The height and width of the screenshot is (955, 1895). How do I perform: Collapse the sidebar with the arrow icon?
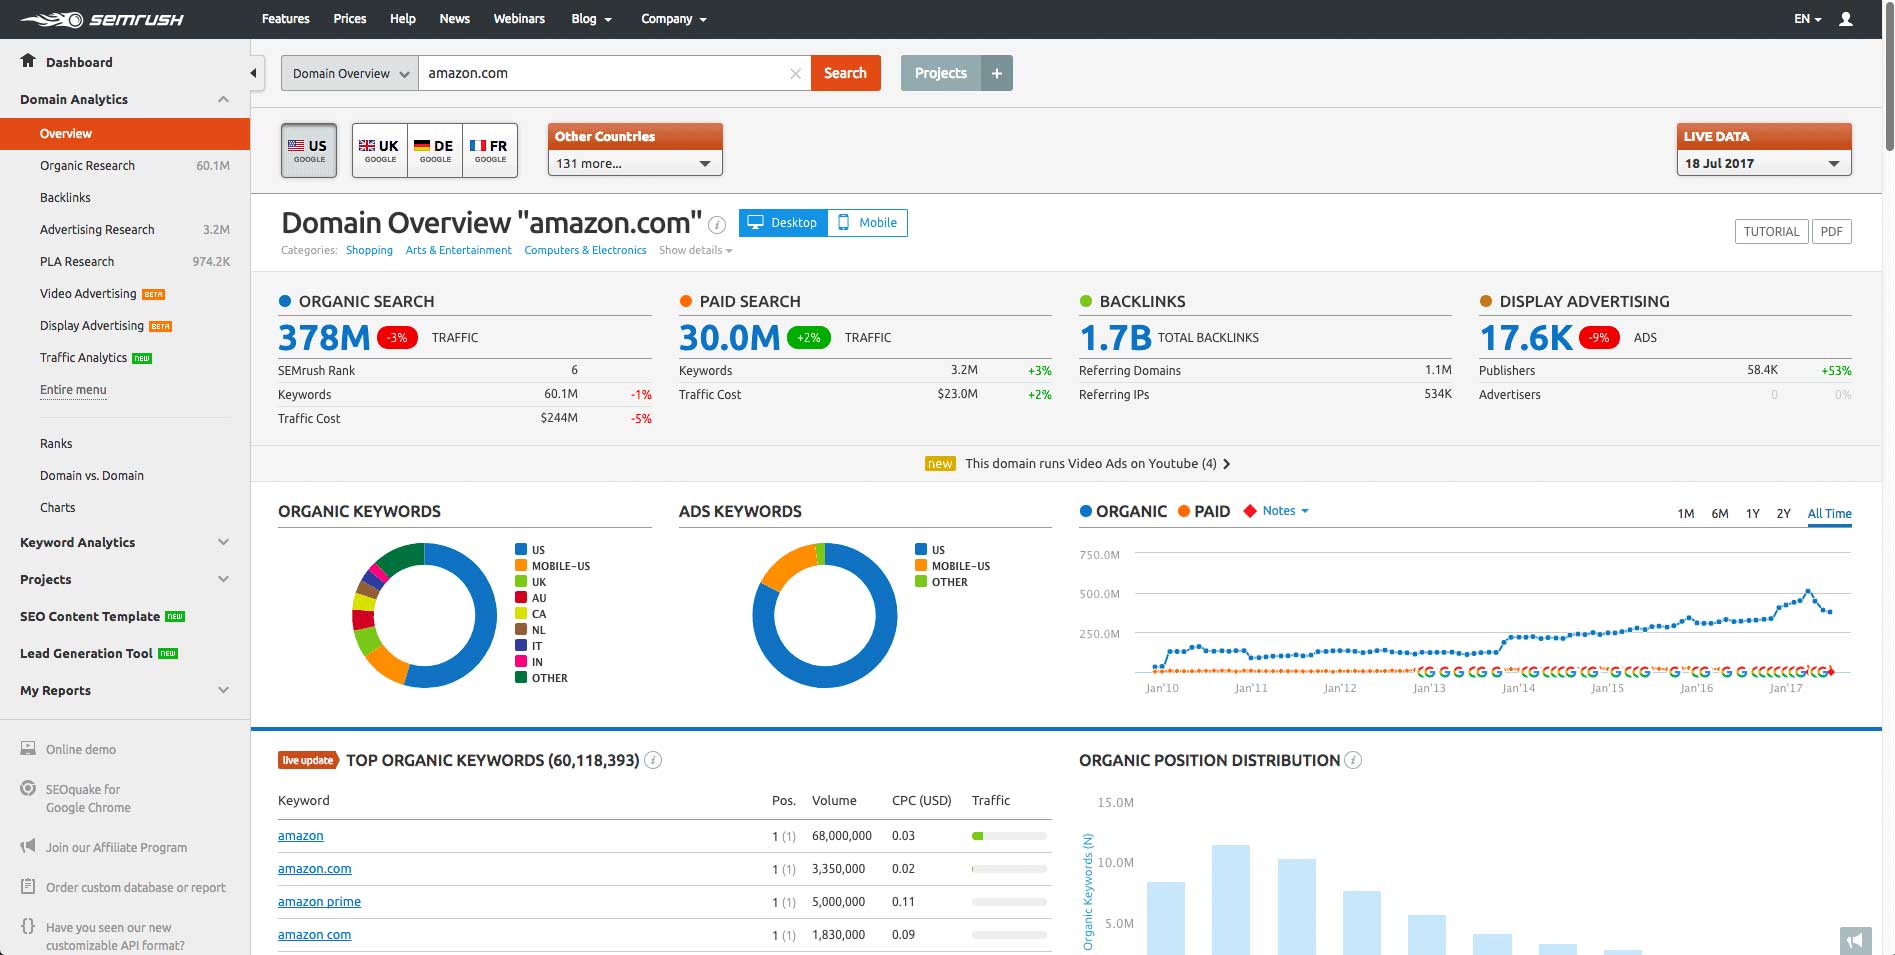(x=254, y=73)
